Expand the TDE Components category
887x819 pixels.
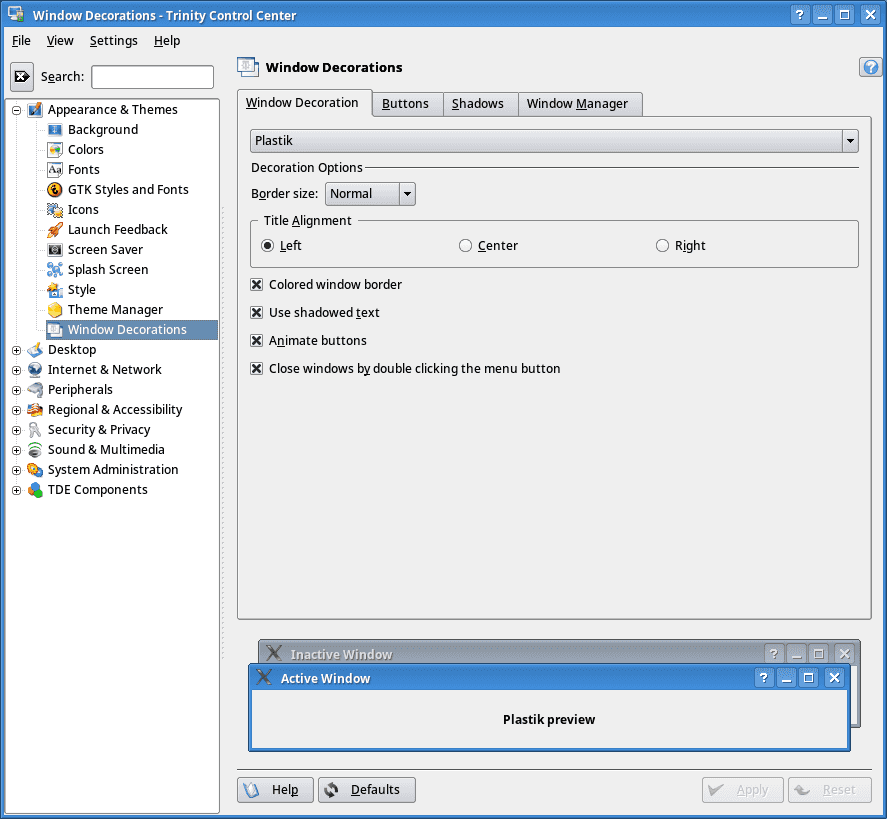[x=16, y=490]
